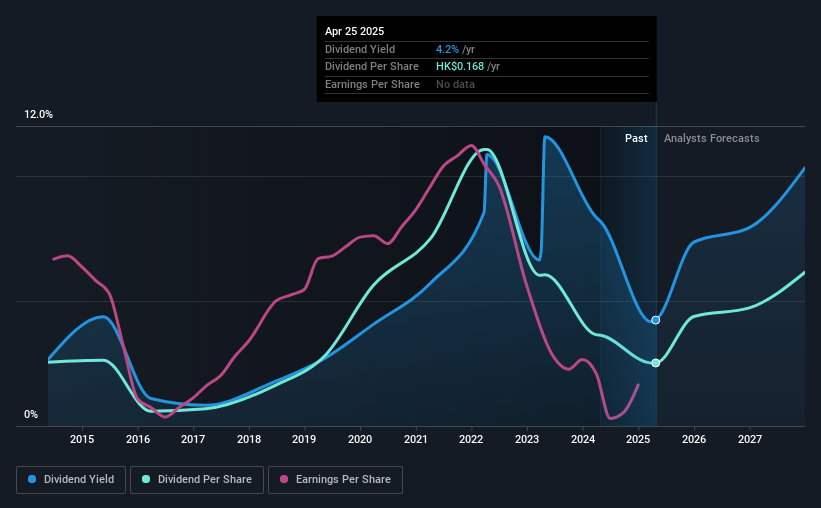821x508 pixels.
Task: Click the HK$0.168 dividend per share value
Action: click(460, 67)
